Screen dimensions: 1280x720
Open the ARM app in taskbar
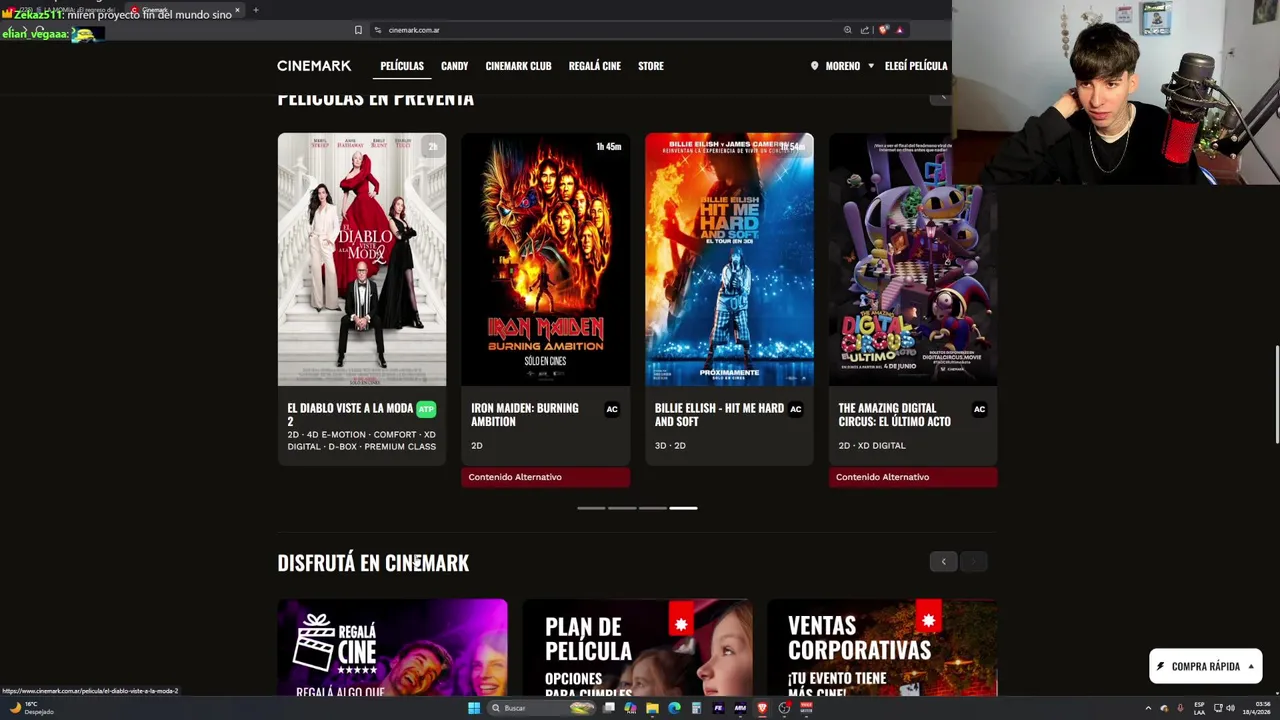tap(740, 708)
